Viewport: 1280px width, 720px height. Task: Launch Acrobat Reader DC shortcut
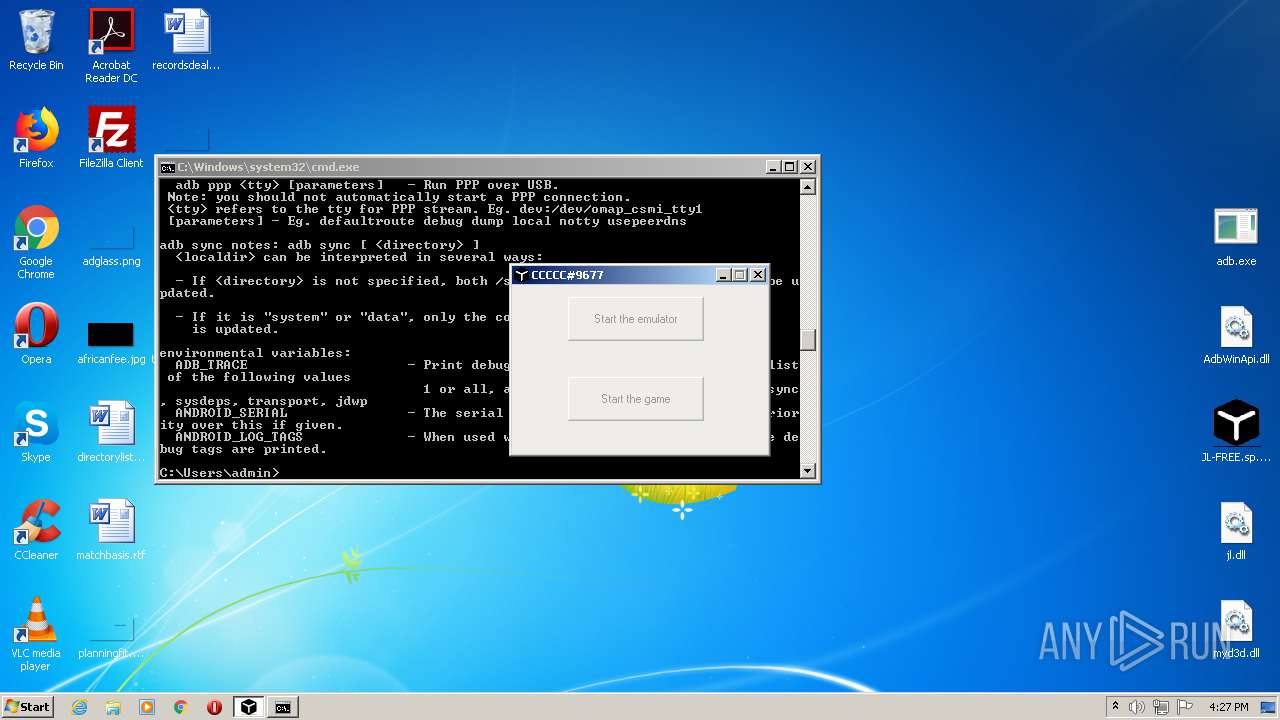(111, 46)
